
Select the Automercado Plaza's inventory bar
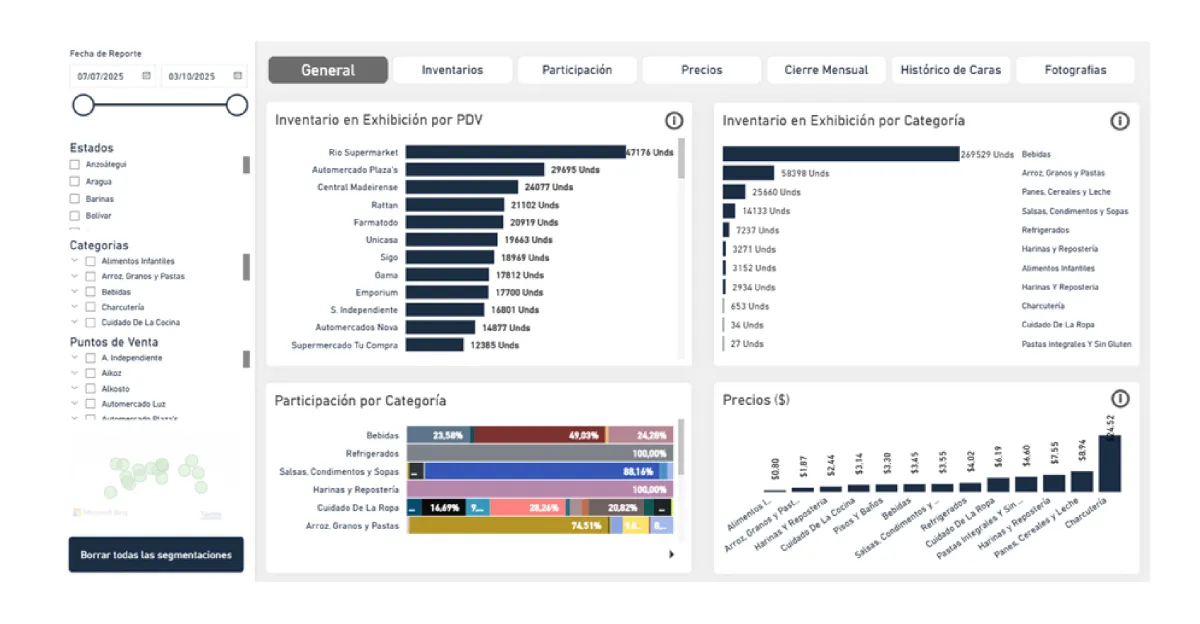(475, 170)
